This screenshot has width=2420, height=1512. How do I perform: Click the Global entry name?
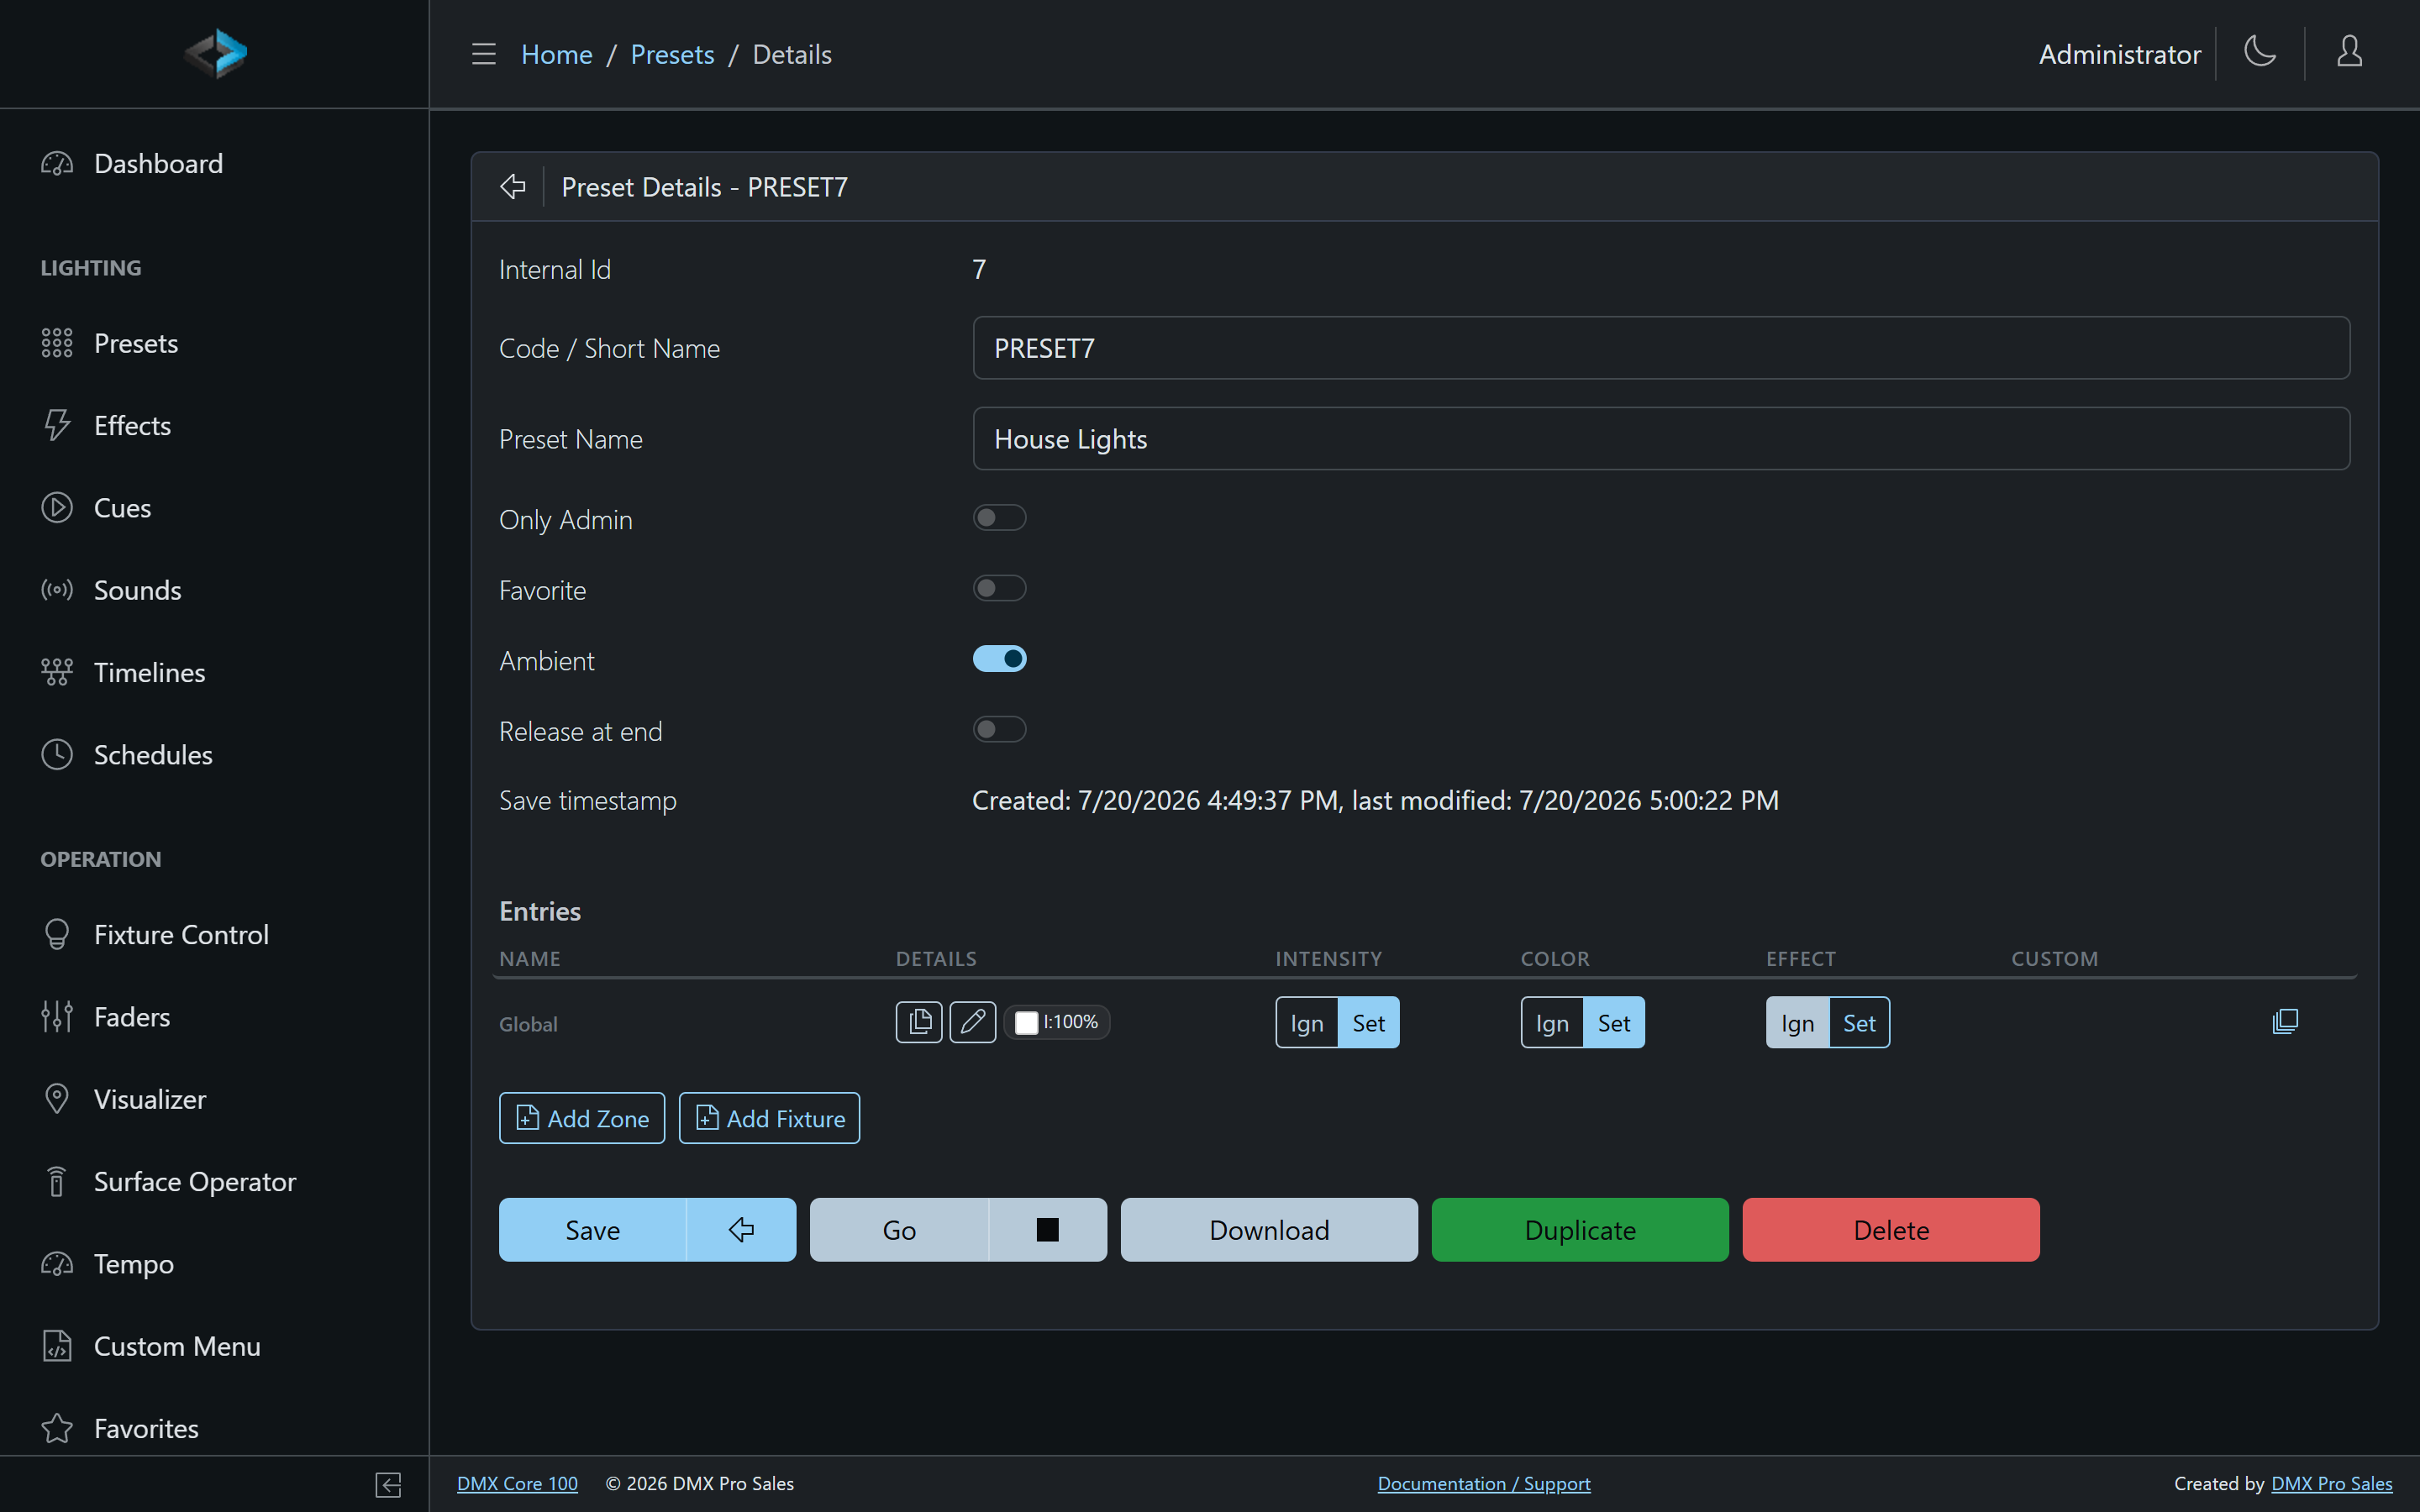click(528, 1024)
